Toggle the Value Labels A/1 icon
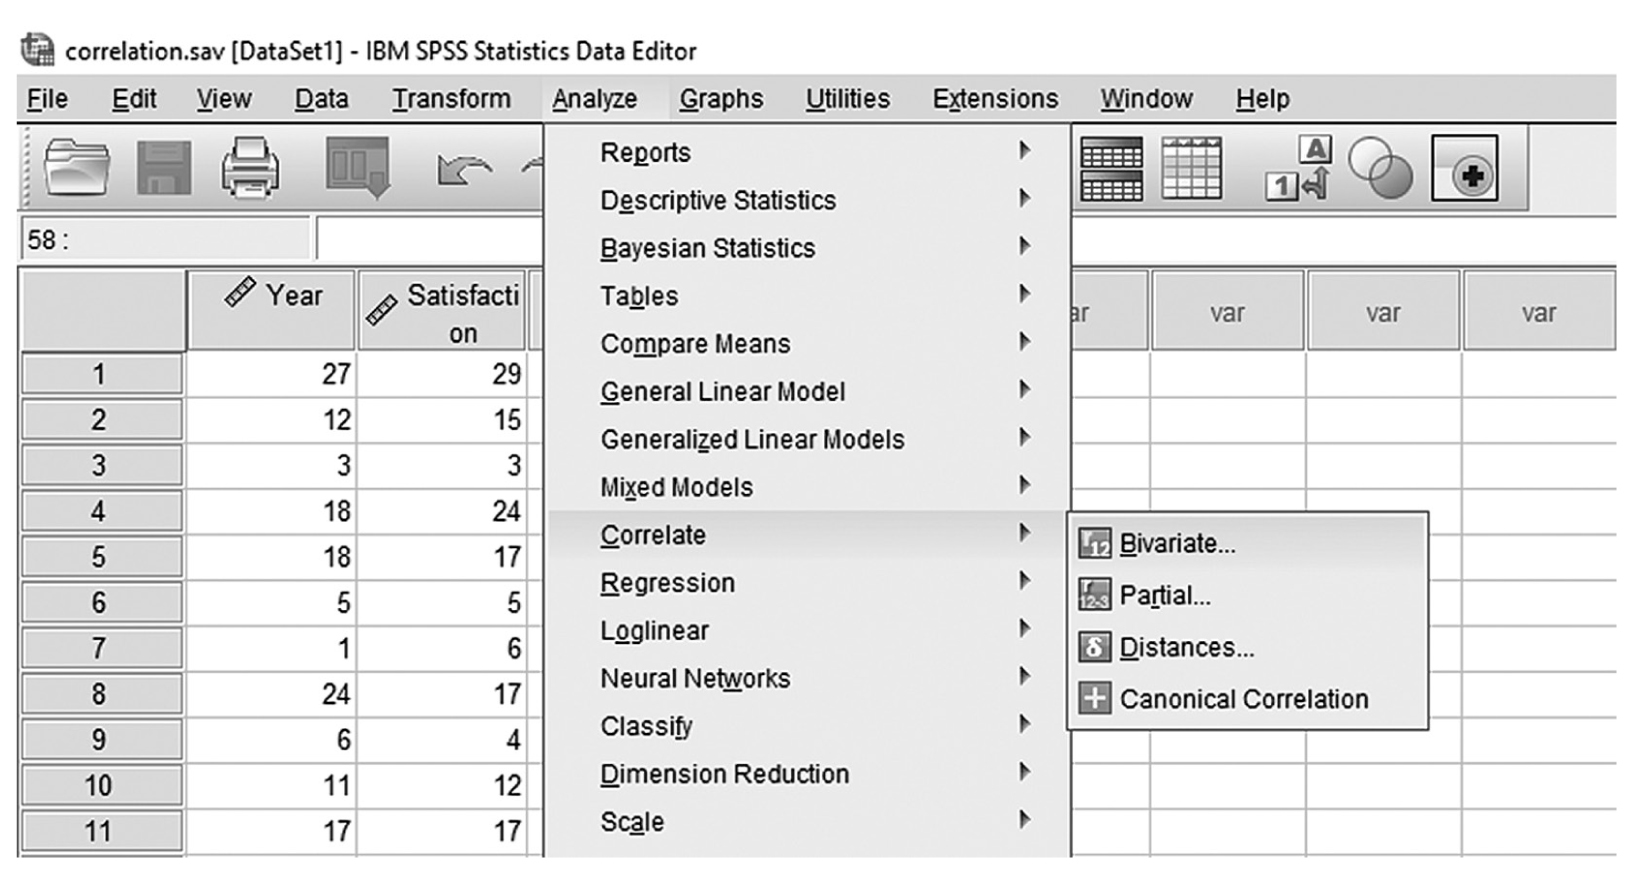Screen dimensions: 1628x884 [1299, 168]
